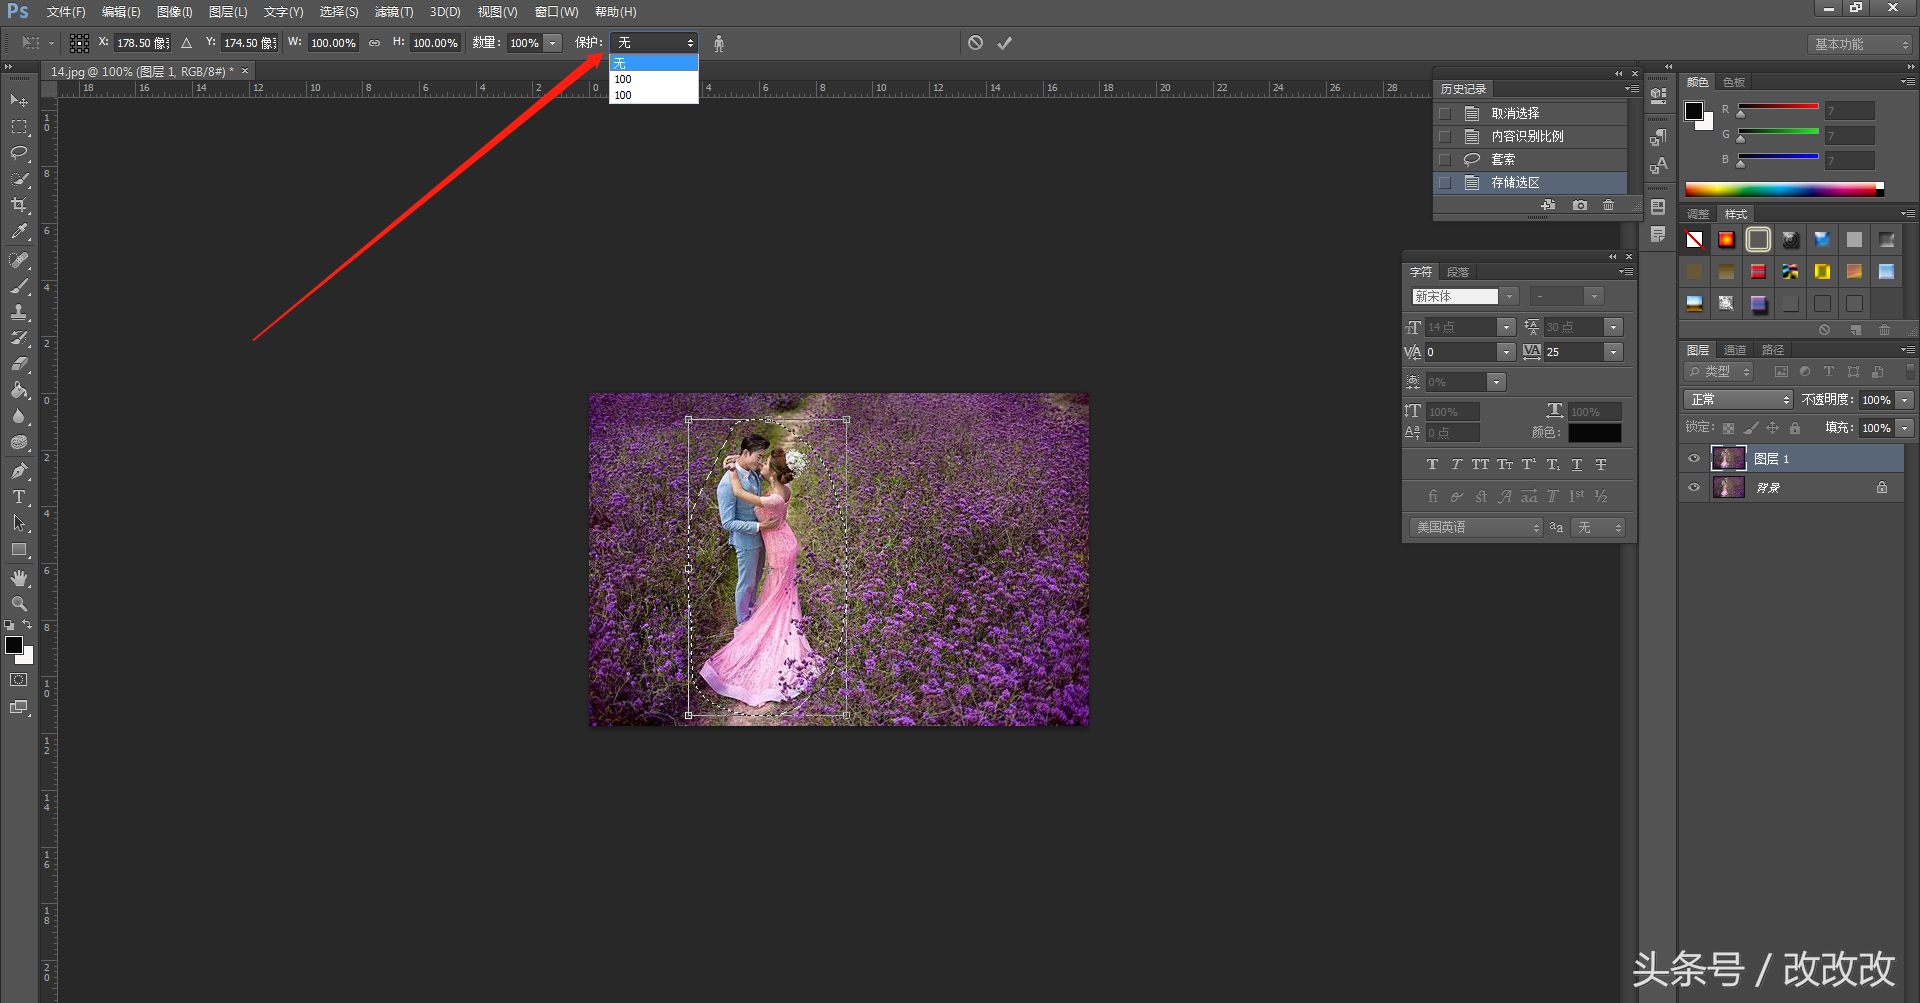Select the Zoom tool

coord(19,604)
